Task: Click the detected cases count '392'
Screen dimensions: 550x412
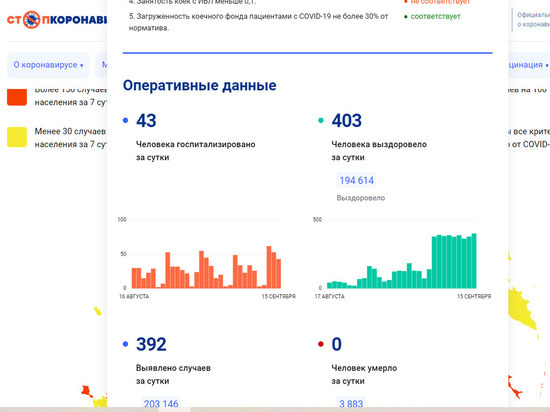Action: point(151,344)
